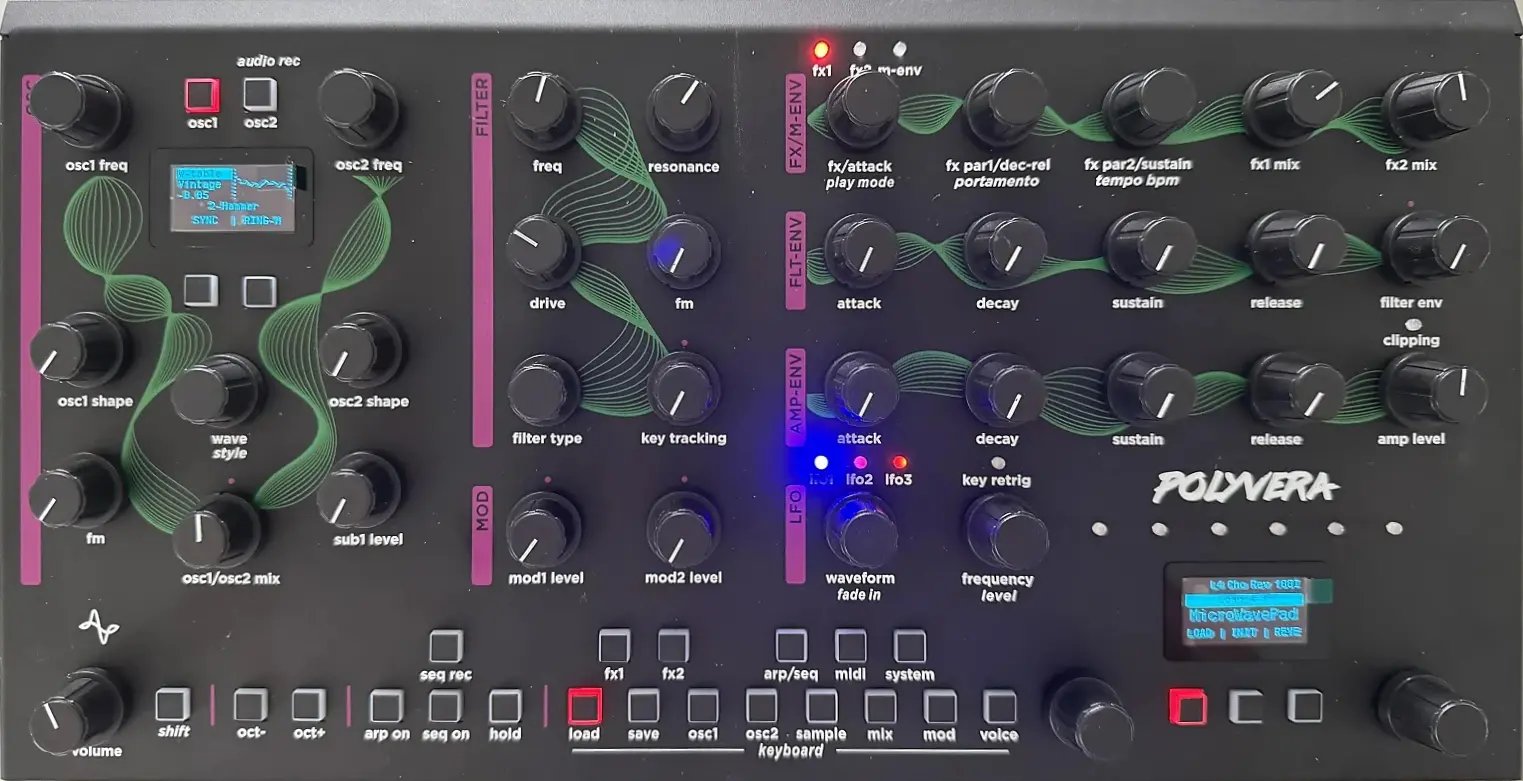Open the system settings button
This screenshot has width=1523, height=781.
[x=910, y=646]
